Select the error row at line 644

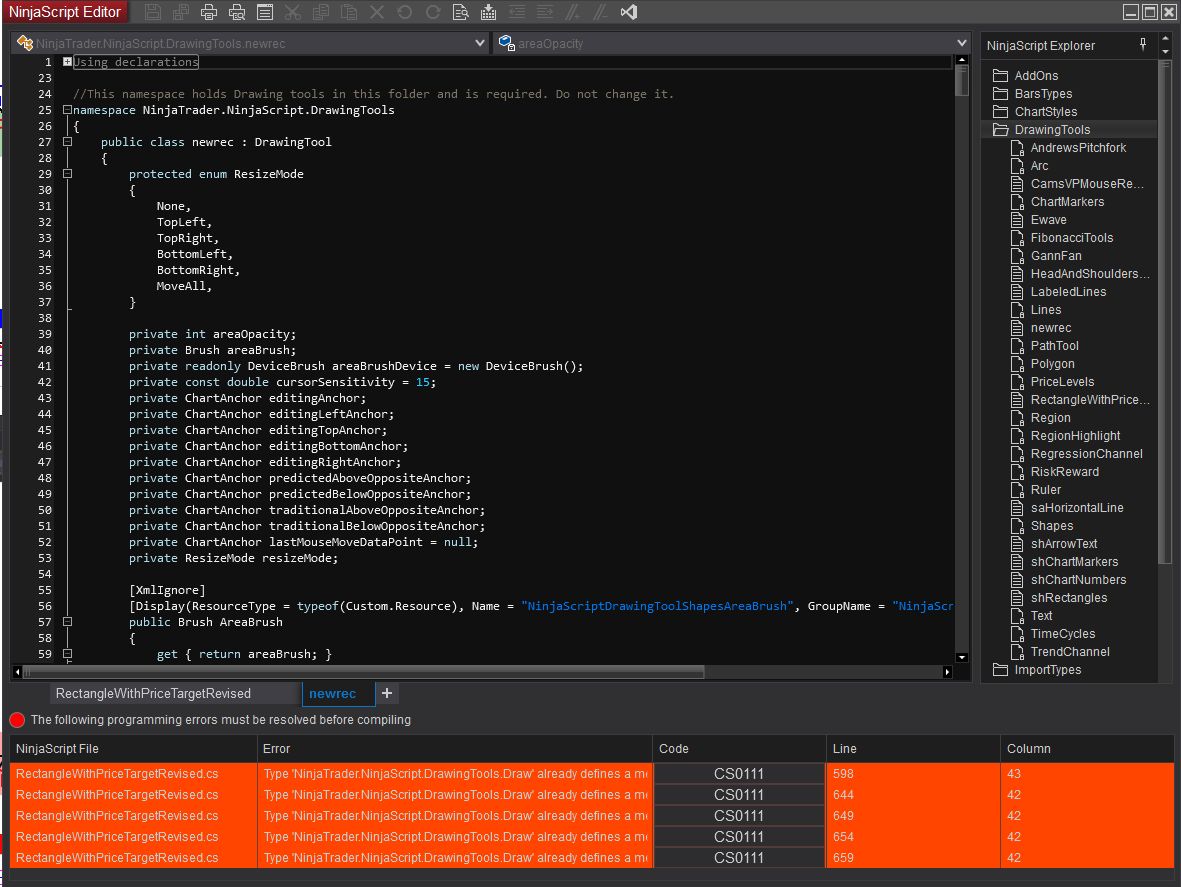(592, 795)
